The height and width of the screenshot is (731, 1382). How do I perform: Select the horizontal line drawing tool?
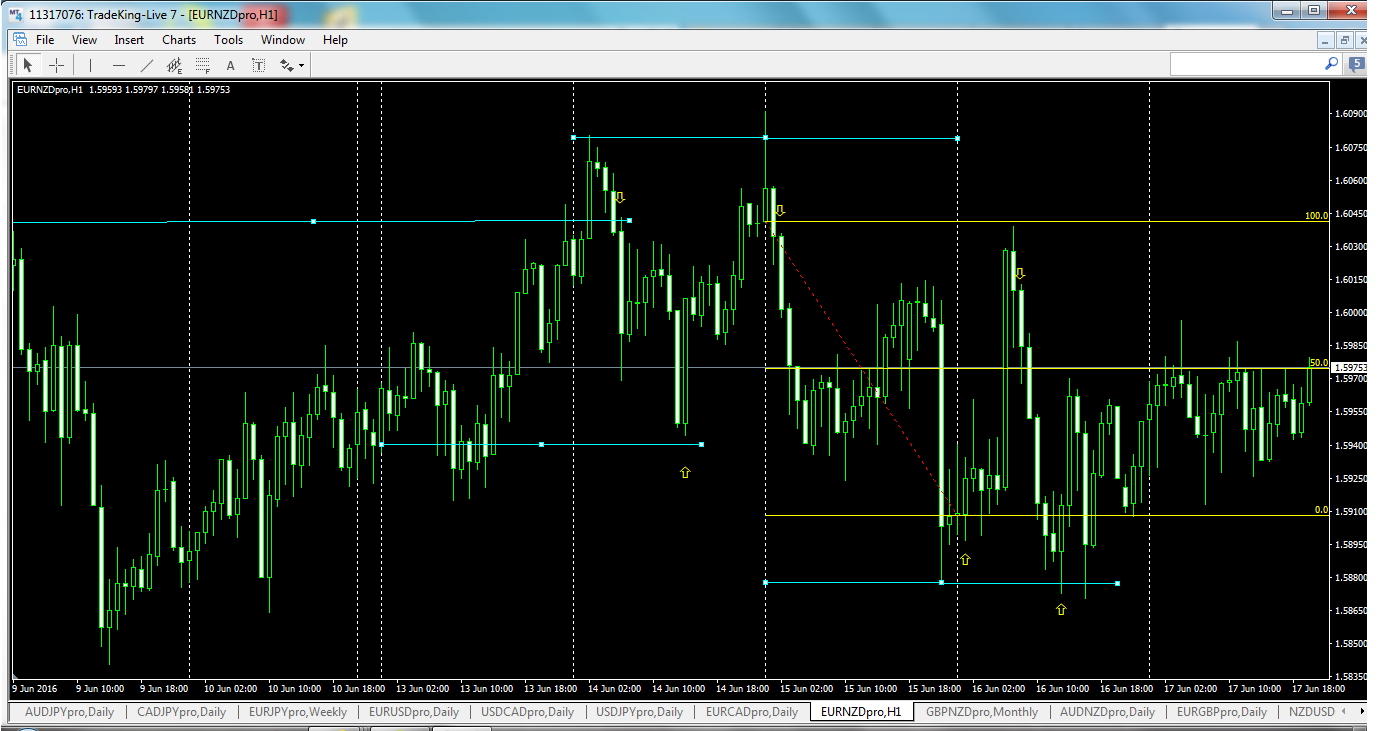point(117,64)
